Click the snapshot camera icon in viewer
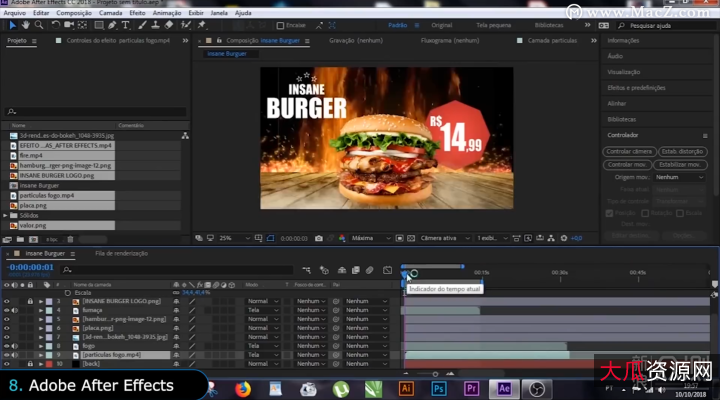Viewport: 720px width, 400px height. [318, 238]
